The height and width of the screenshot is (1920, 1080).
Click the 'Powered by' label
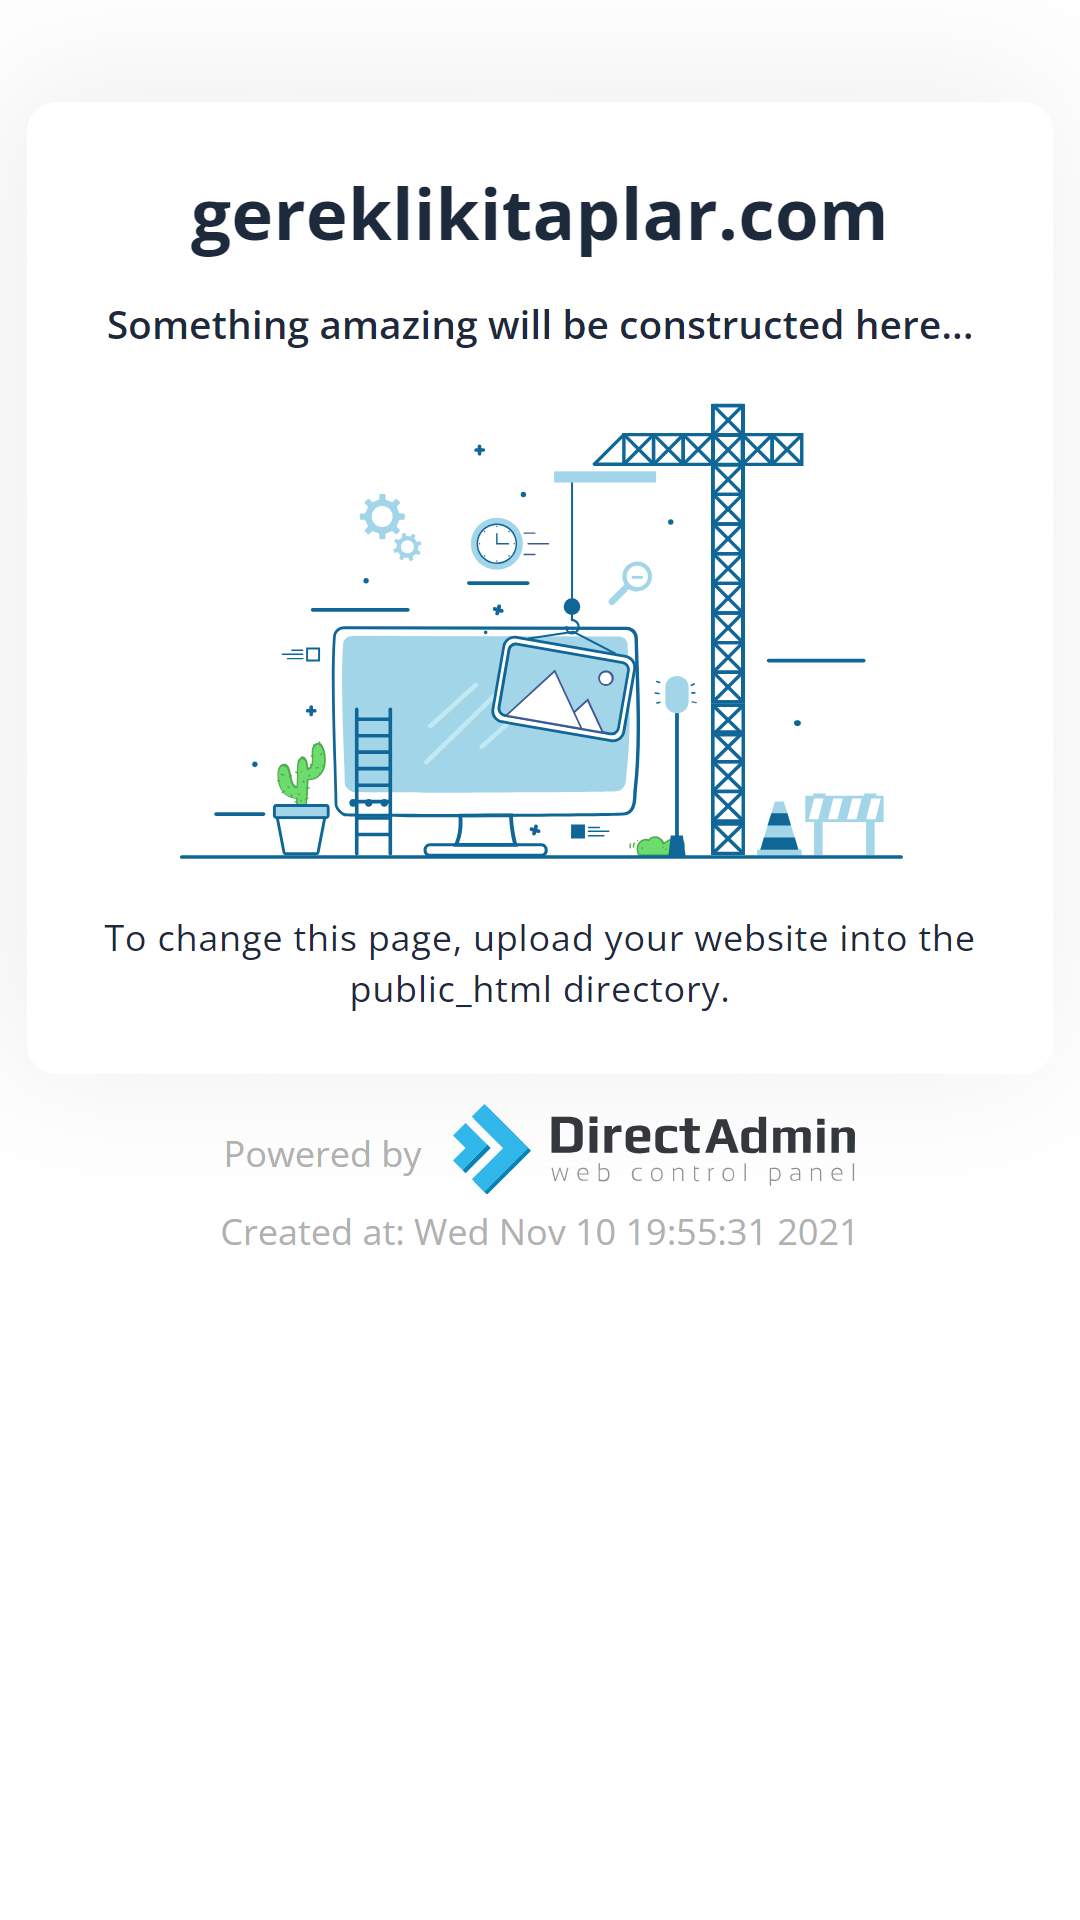[x=322, y=1154]
